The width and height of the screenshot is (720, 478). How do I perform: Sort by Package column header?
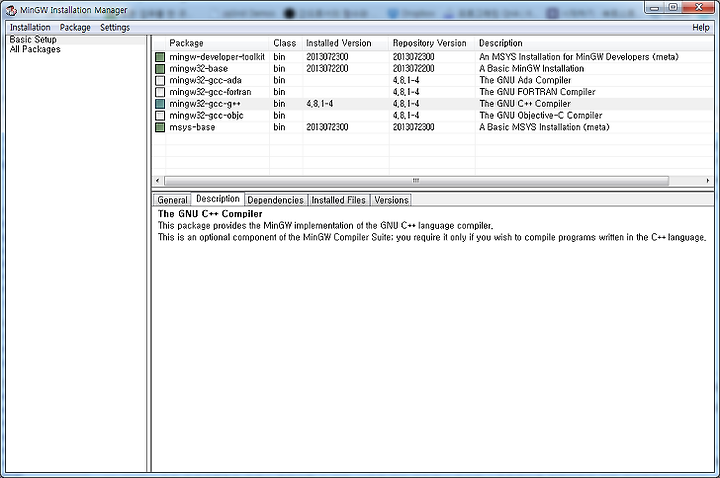tap(217, 43)
